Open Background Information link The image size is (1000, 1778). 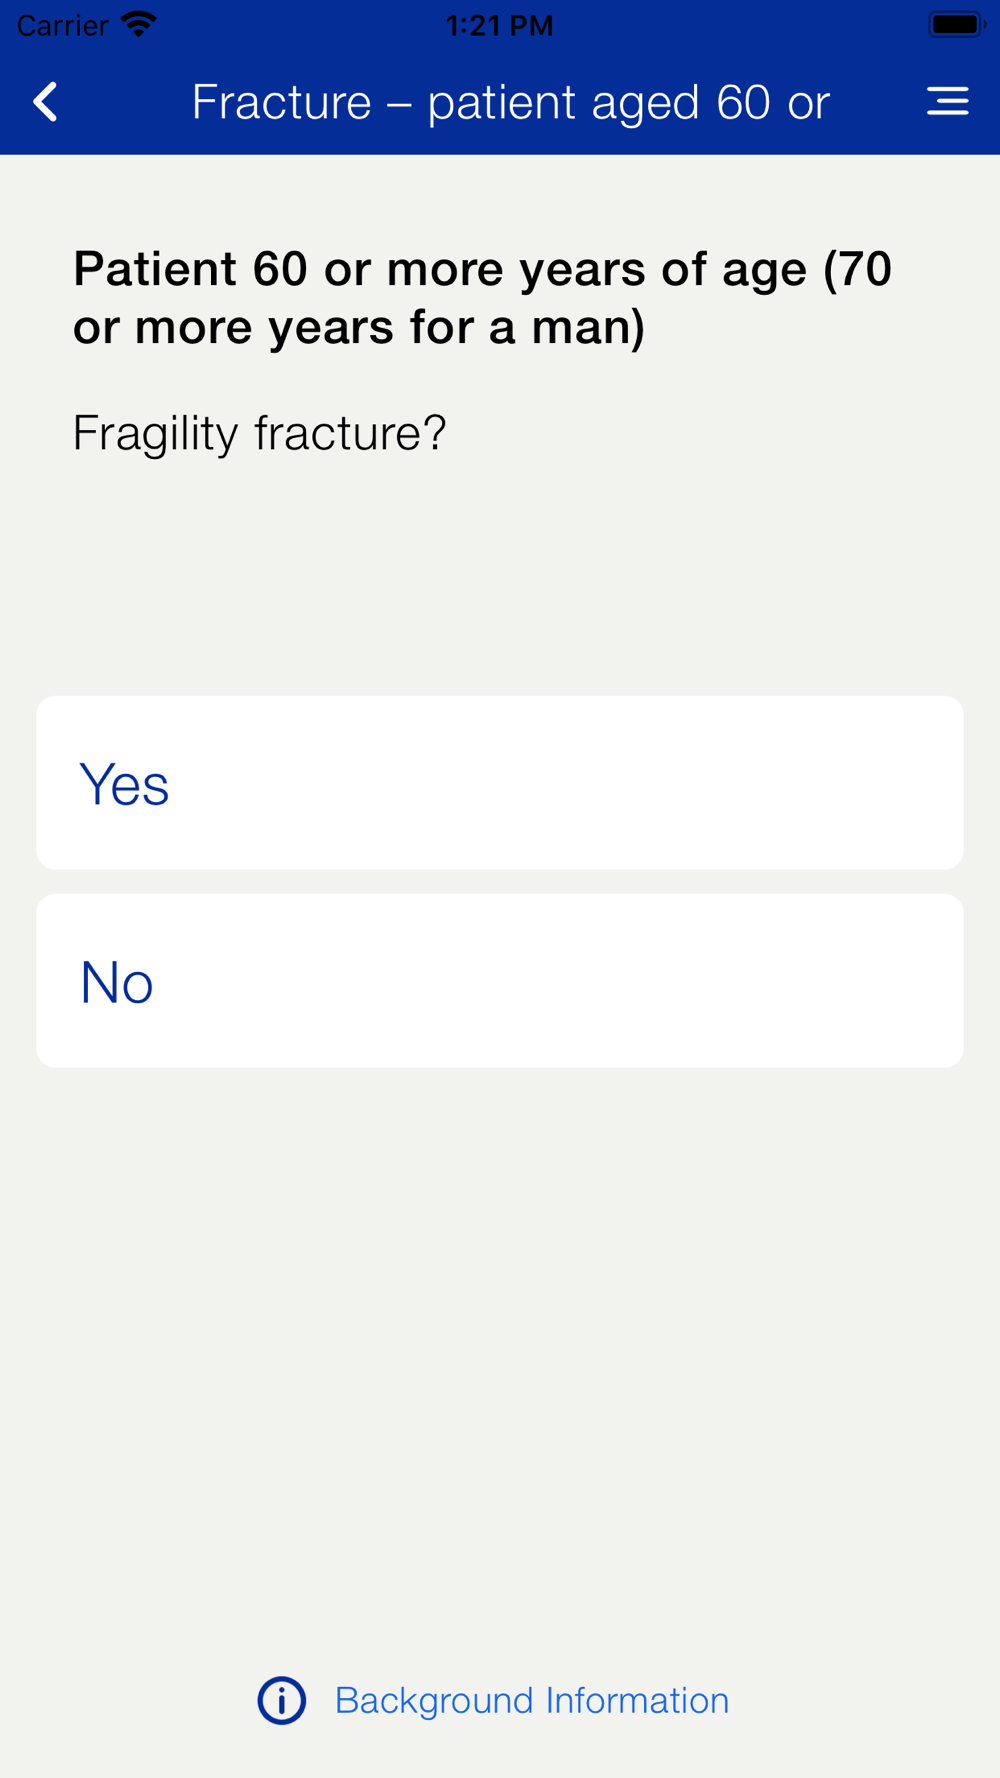click(x=531, y=1700)
